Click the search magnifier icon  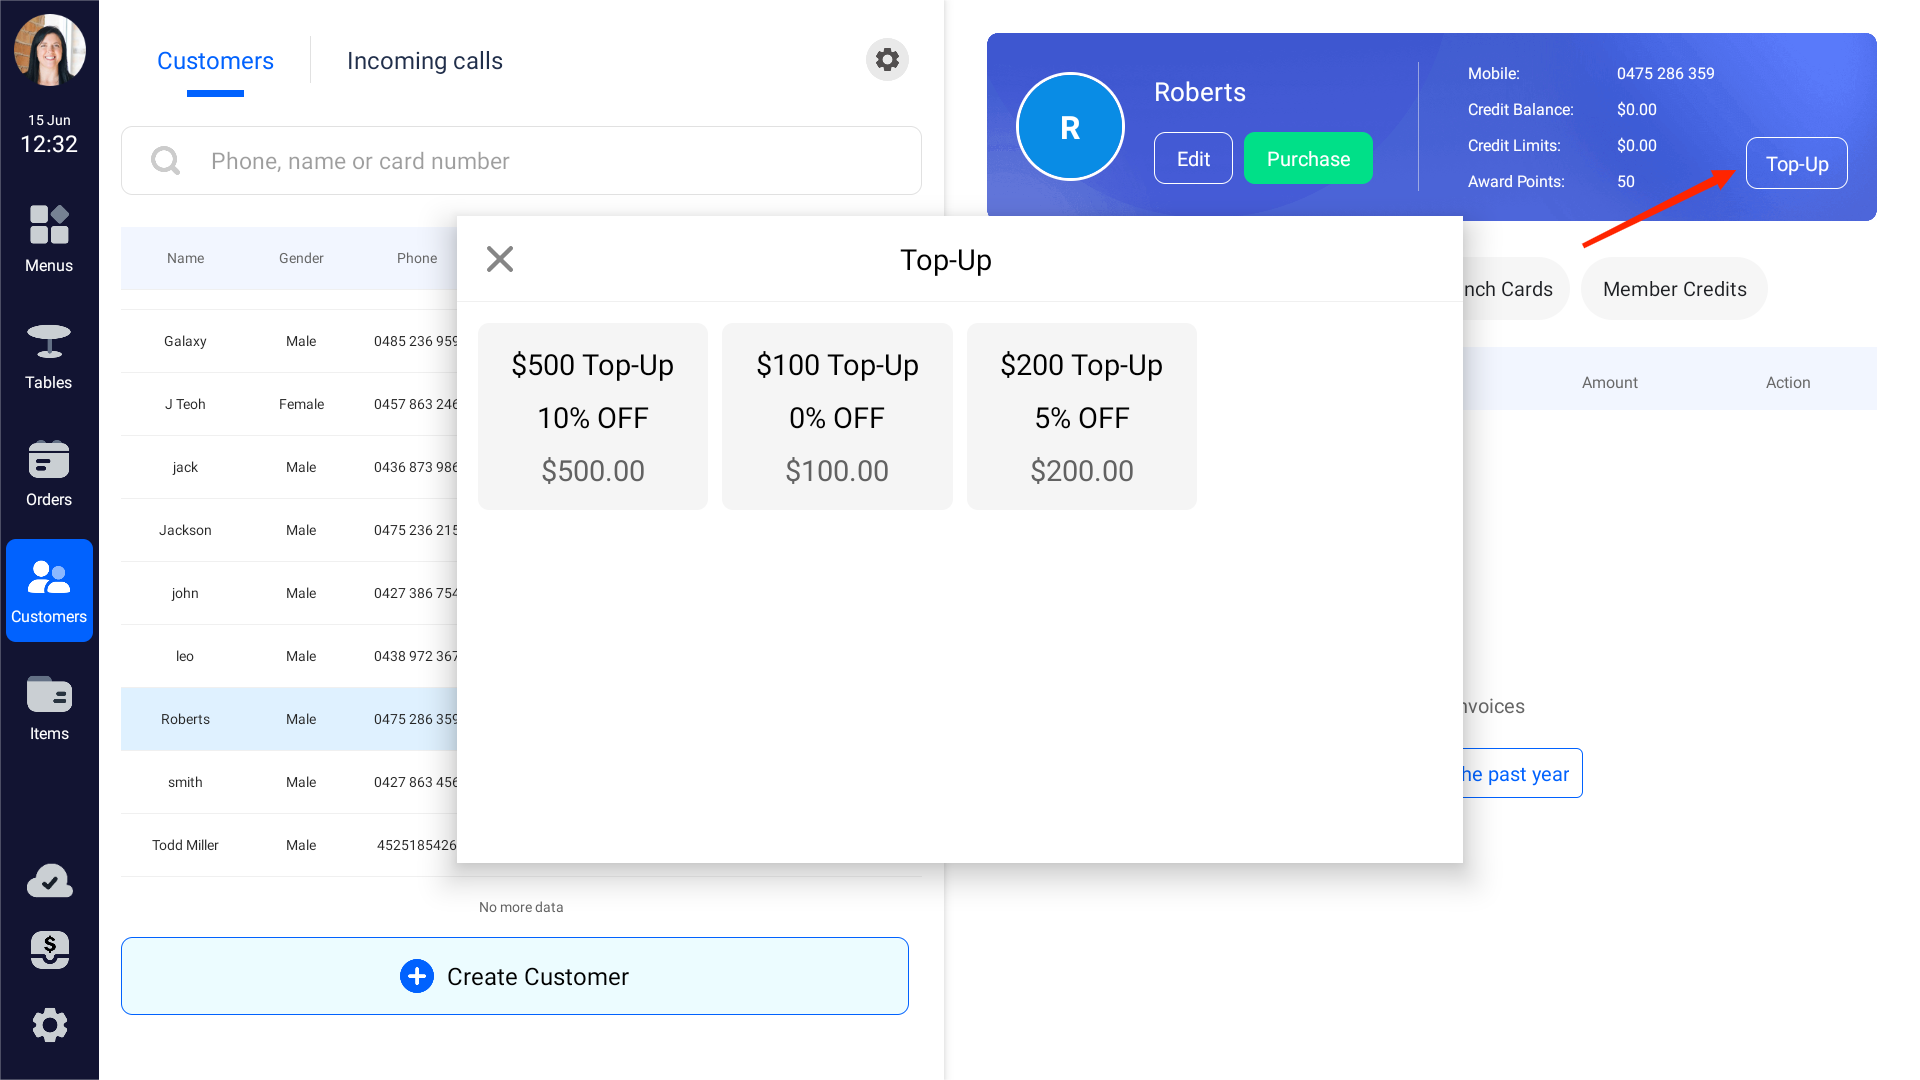166,160
